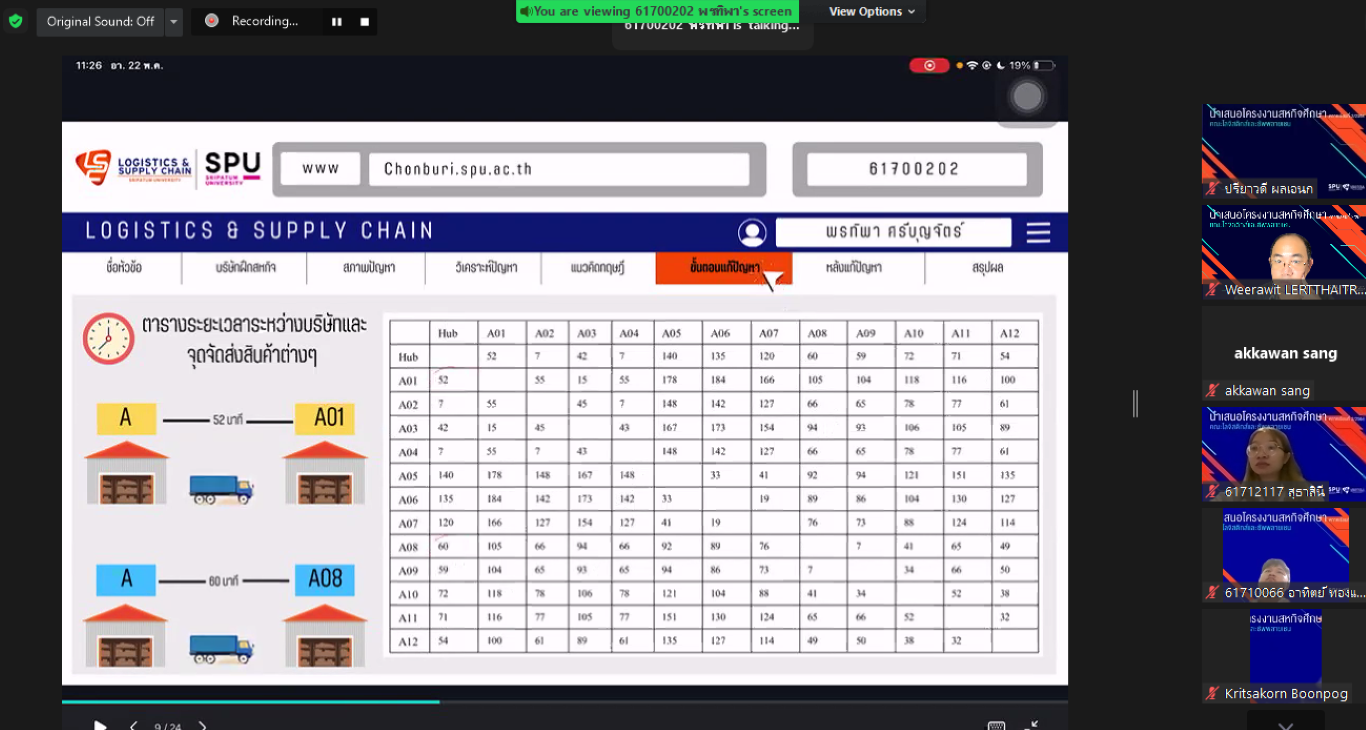Click the muted mic icon beside 61712117
1366x730 pixels.
pyautogui.click(x=1213, y=492)
